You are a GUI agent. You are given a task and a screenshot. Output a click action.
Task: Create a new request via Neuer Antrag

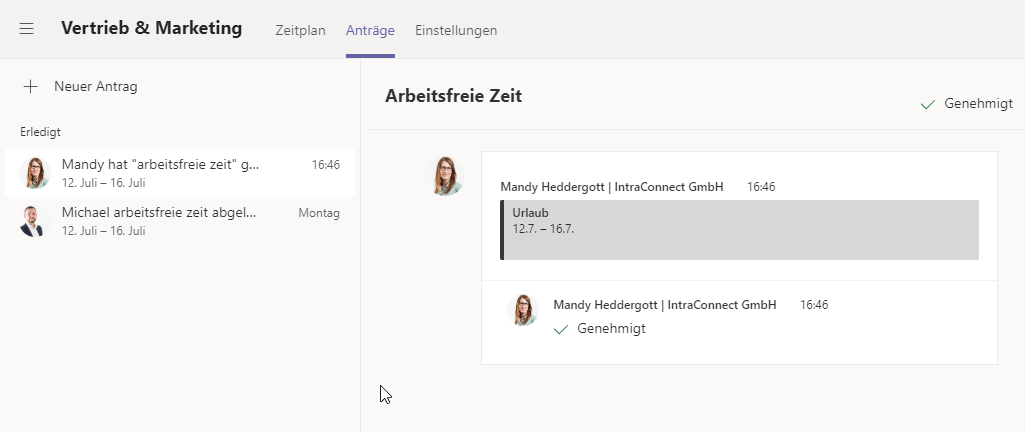pos(95,86)
